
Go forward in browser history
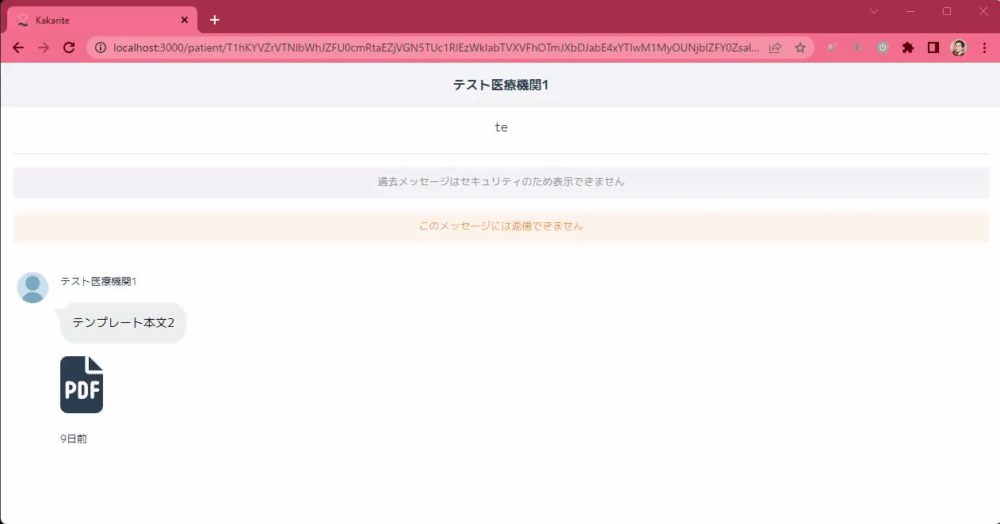pyautogui.click(x=43, y=48)
